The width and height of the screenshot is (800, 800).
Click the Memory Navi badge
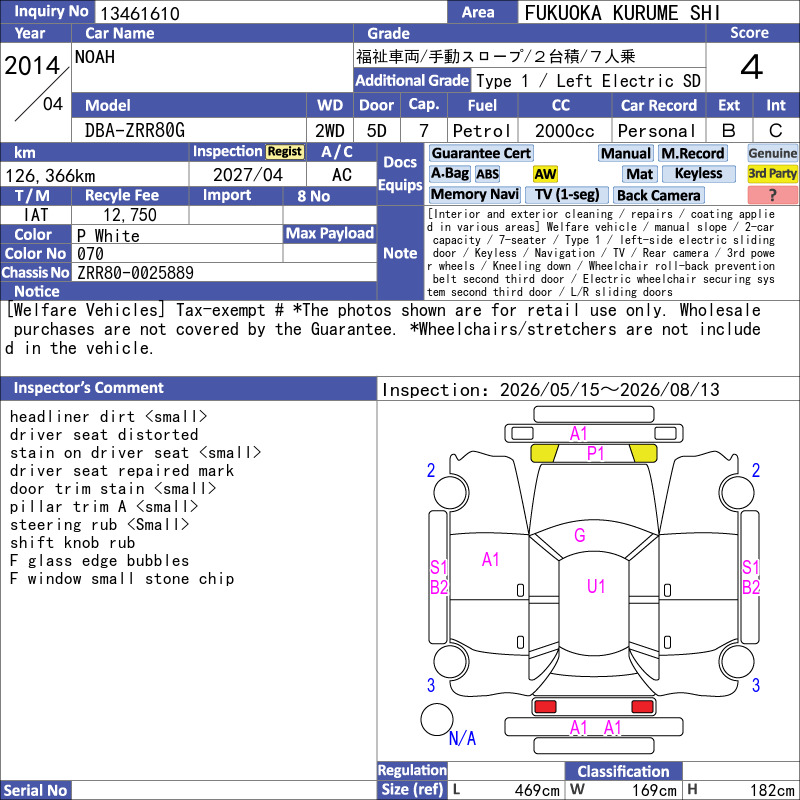(474, 194)
